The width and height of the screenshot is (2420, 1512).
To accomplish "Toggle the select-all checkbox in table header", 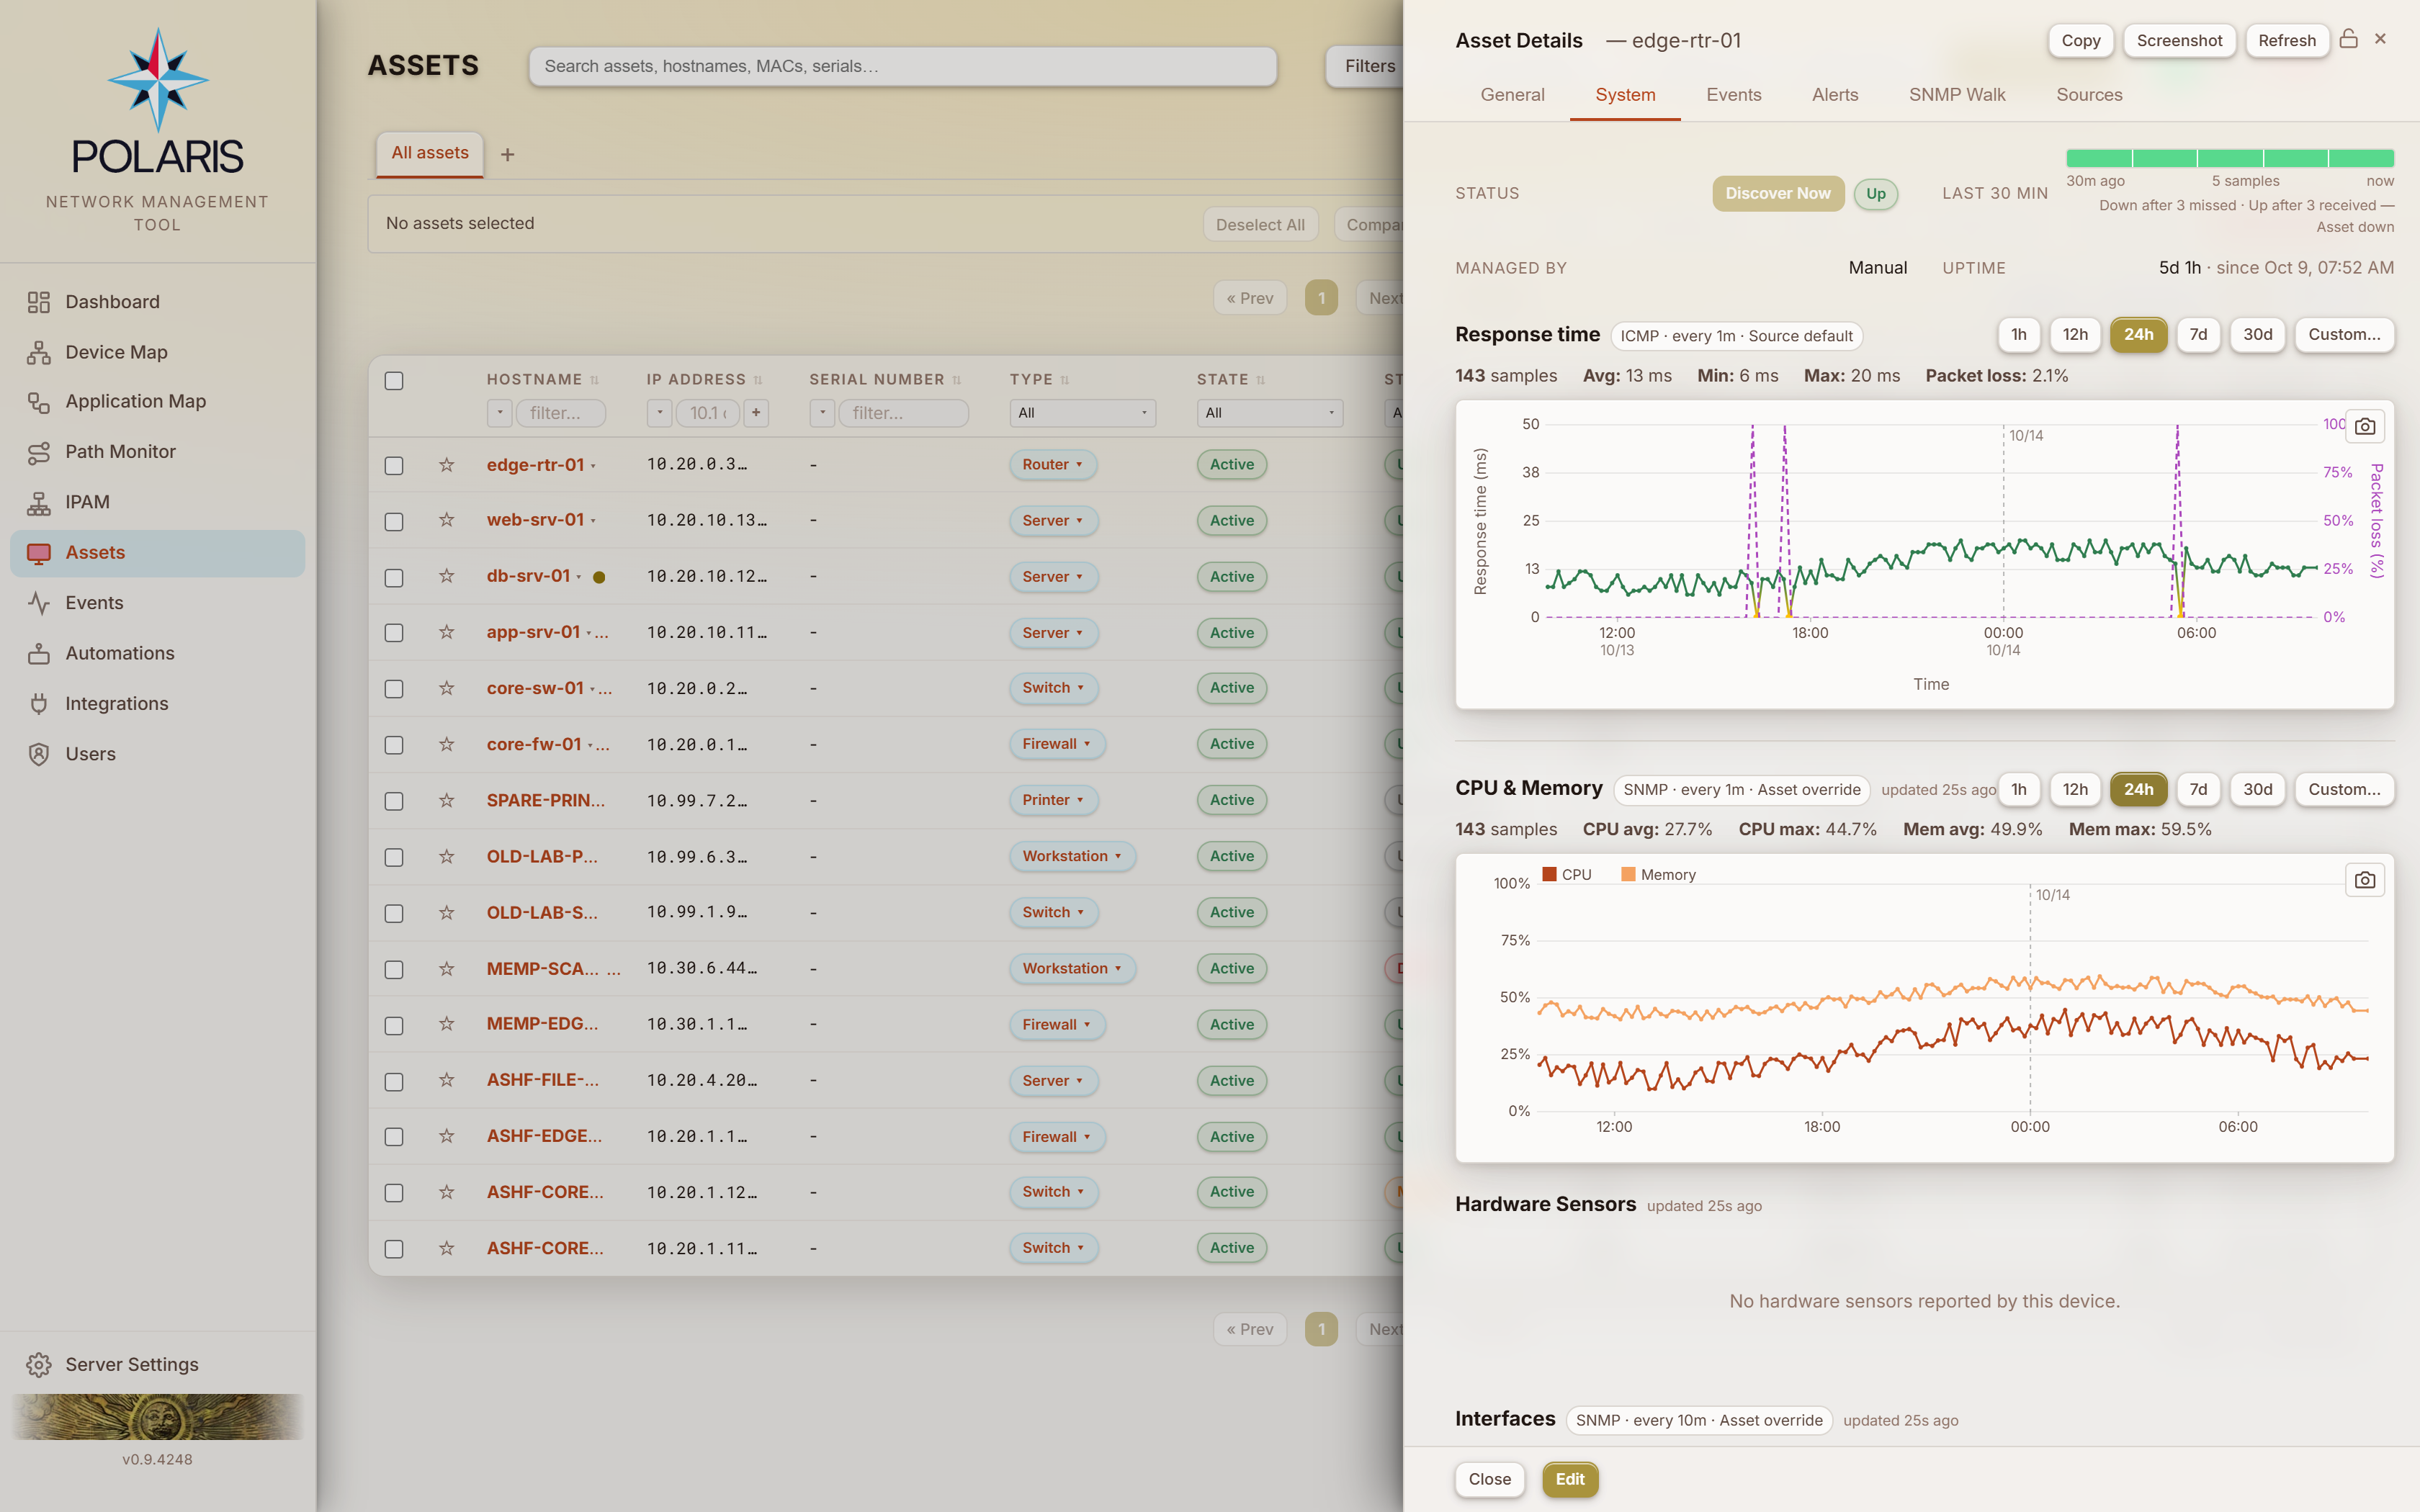I will 394,381.
